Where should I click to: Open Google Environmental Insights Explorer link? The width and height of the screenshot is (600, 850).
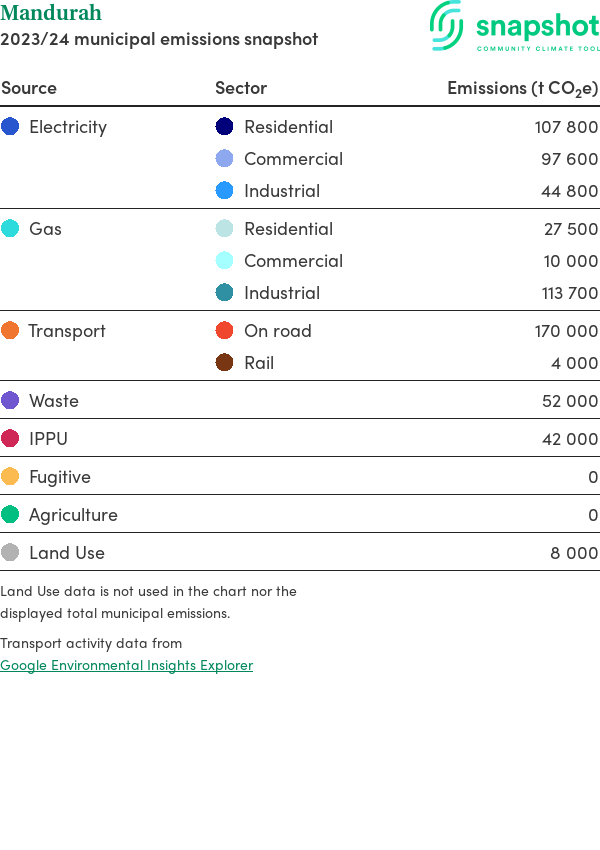click(126, 665)
